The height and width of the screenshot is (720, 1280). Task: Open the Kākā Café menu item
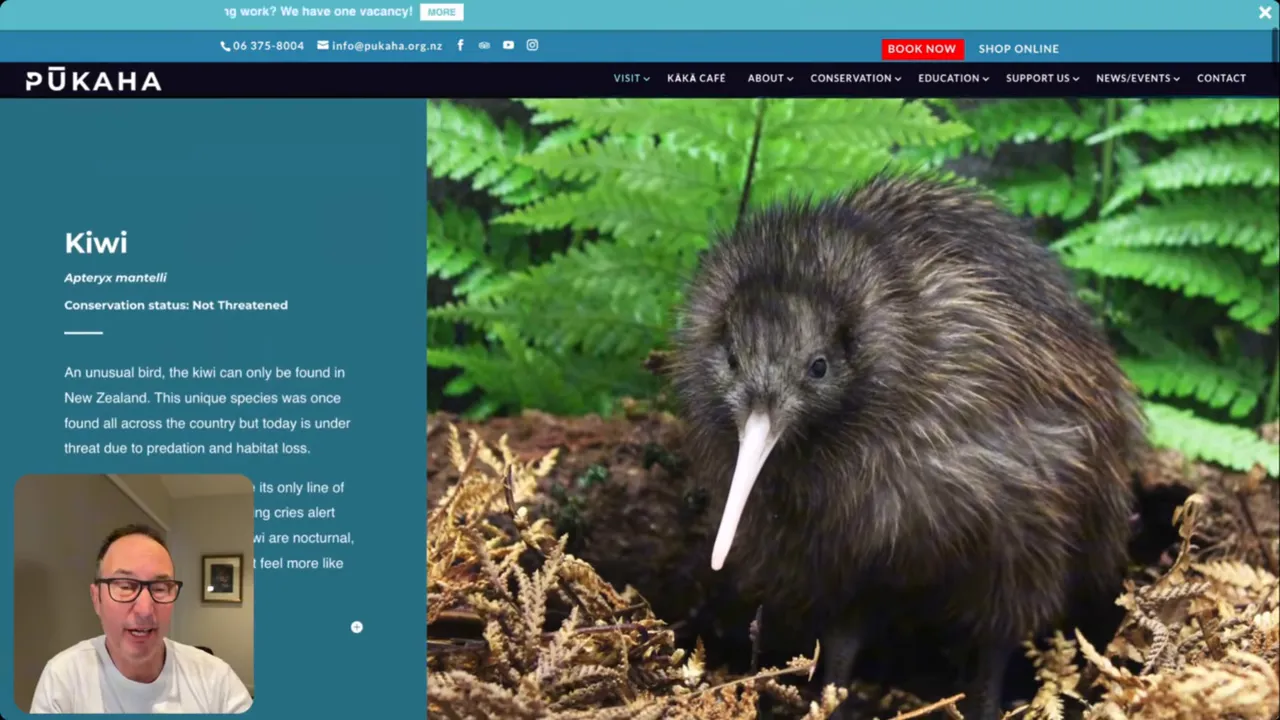tap(696, 78)
